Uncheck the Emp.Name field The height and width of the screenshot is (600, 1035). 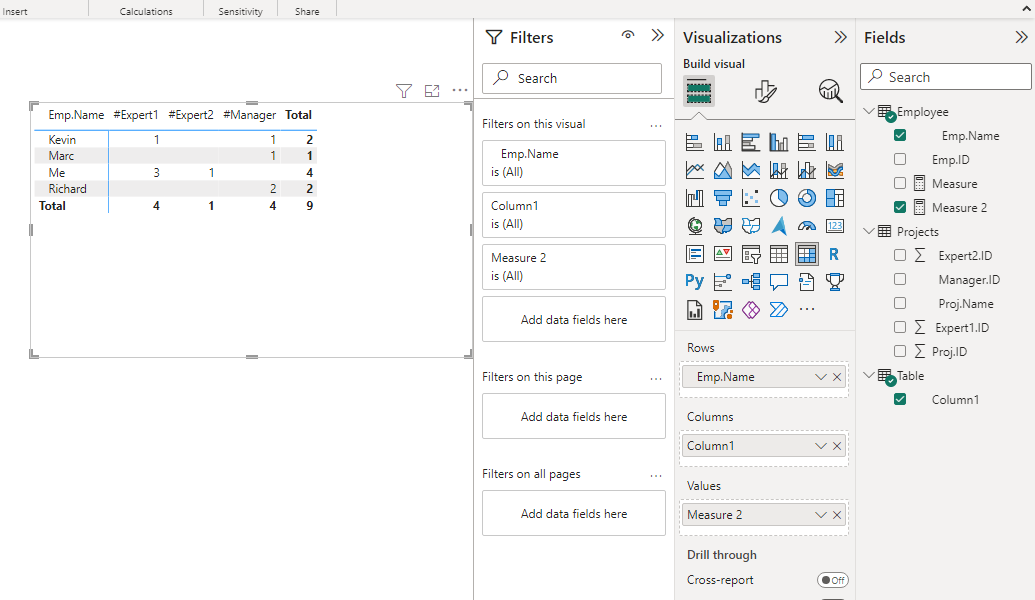pyautogui.click(x=900, y=135)
